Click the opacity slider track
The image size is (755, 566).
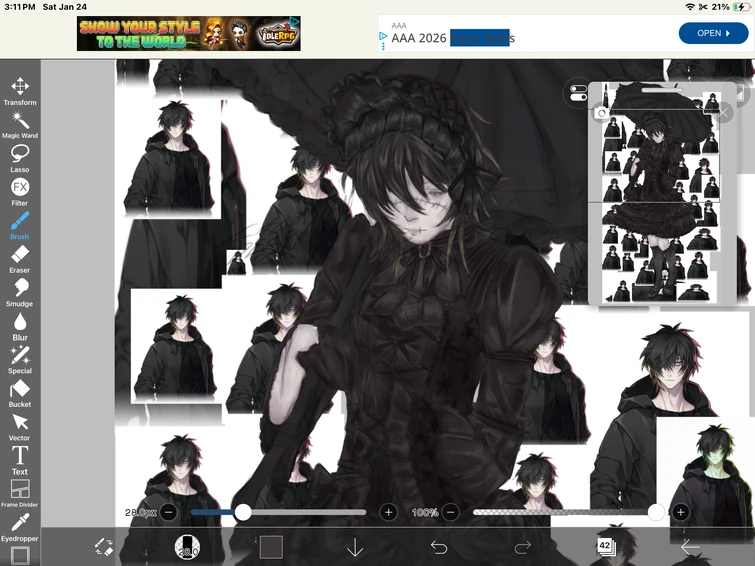point(567,512)
